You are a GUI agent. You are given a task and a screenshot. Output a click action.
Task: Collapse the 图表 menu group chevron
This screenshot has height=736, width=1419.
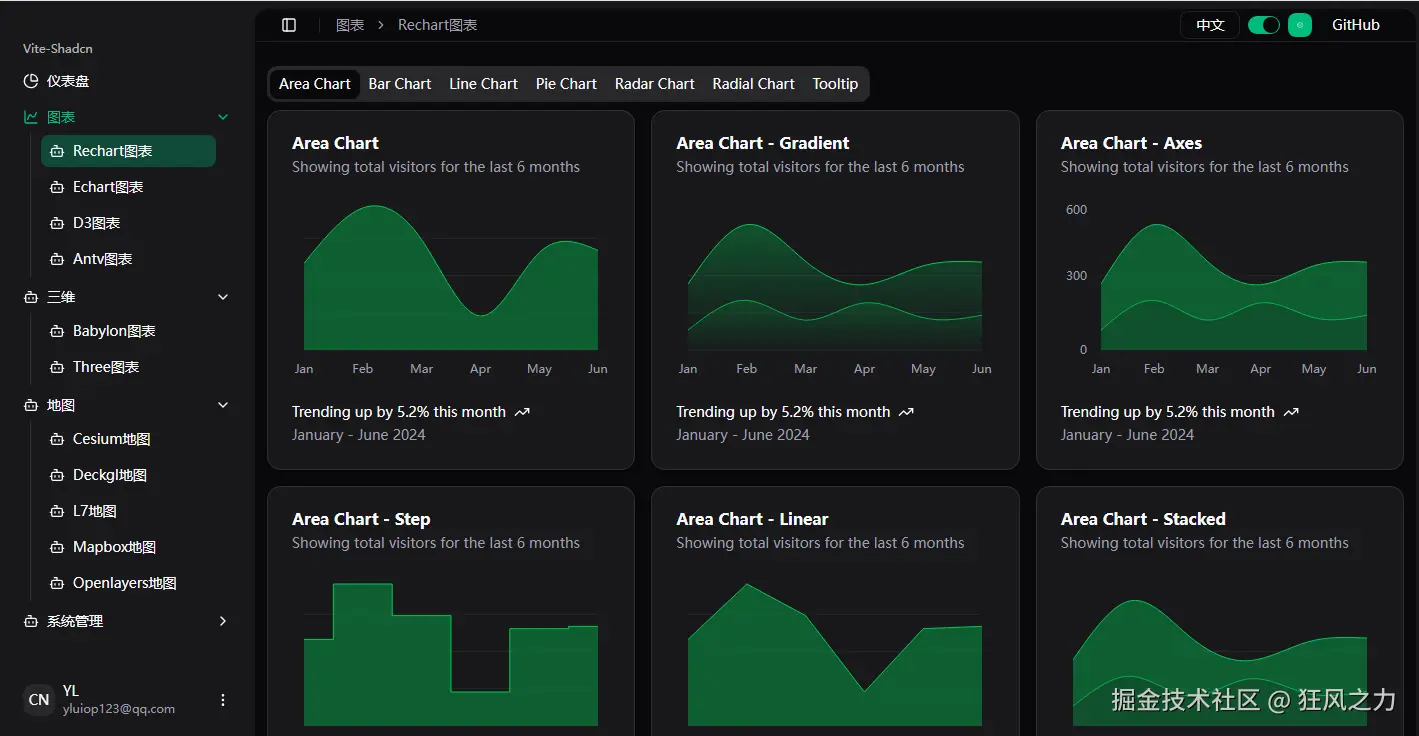point(223,117)
